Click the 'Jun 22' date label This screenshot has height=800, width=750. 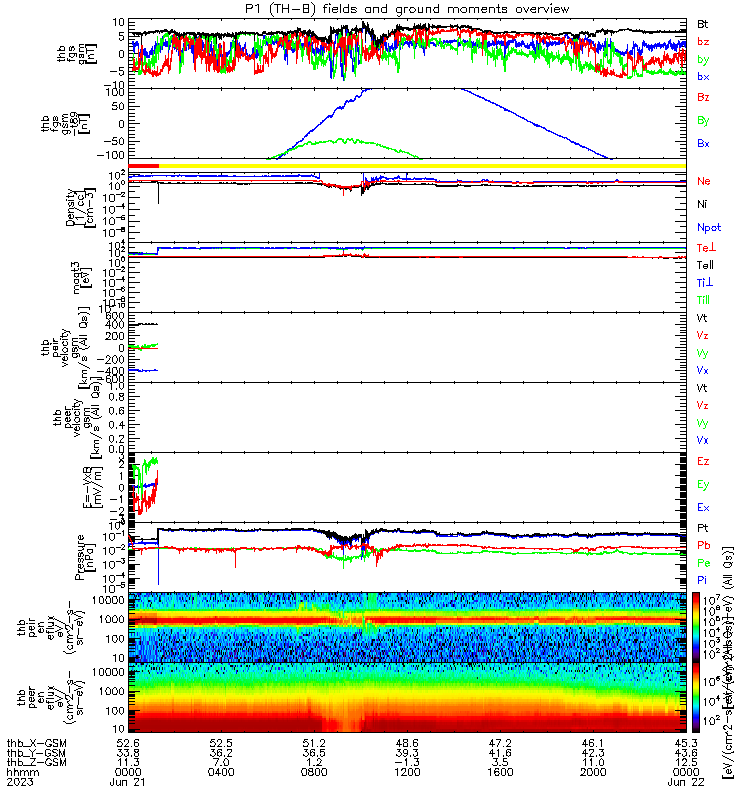tap(686, 782)
